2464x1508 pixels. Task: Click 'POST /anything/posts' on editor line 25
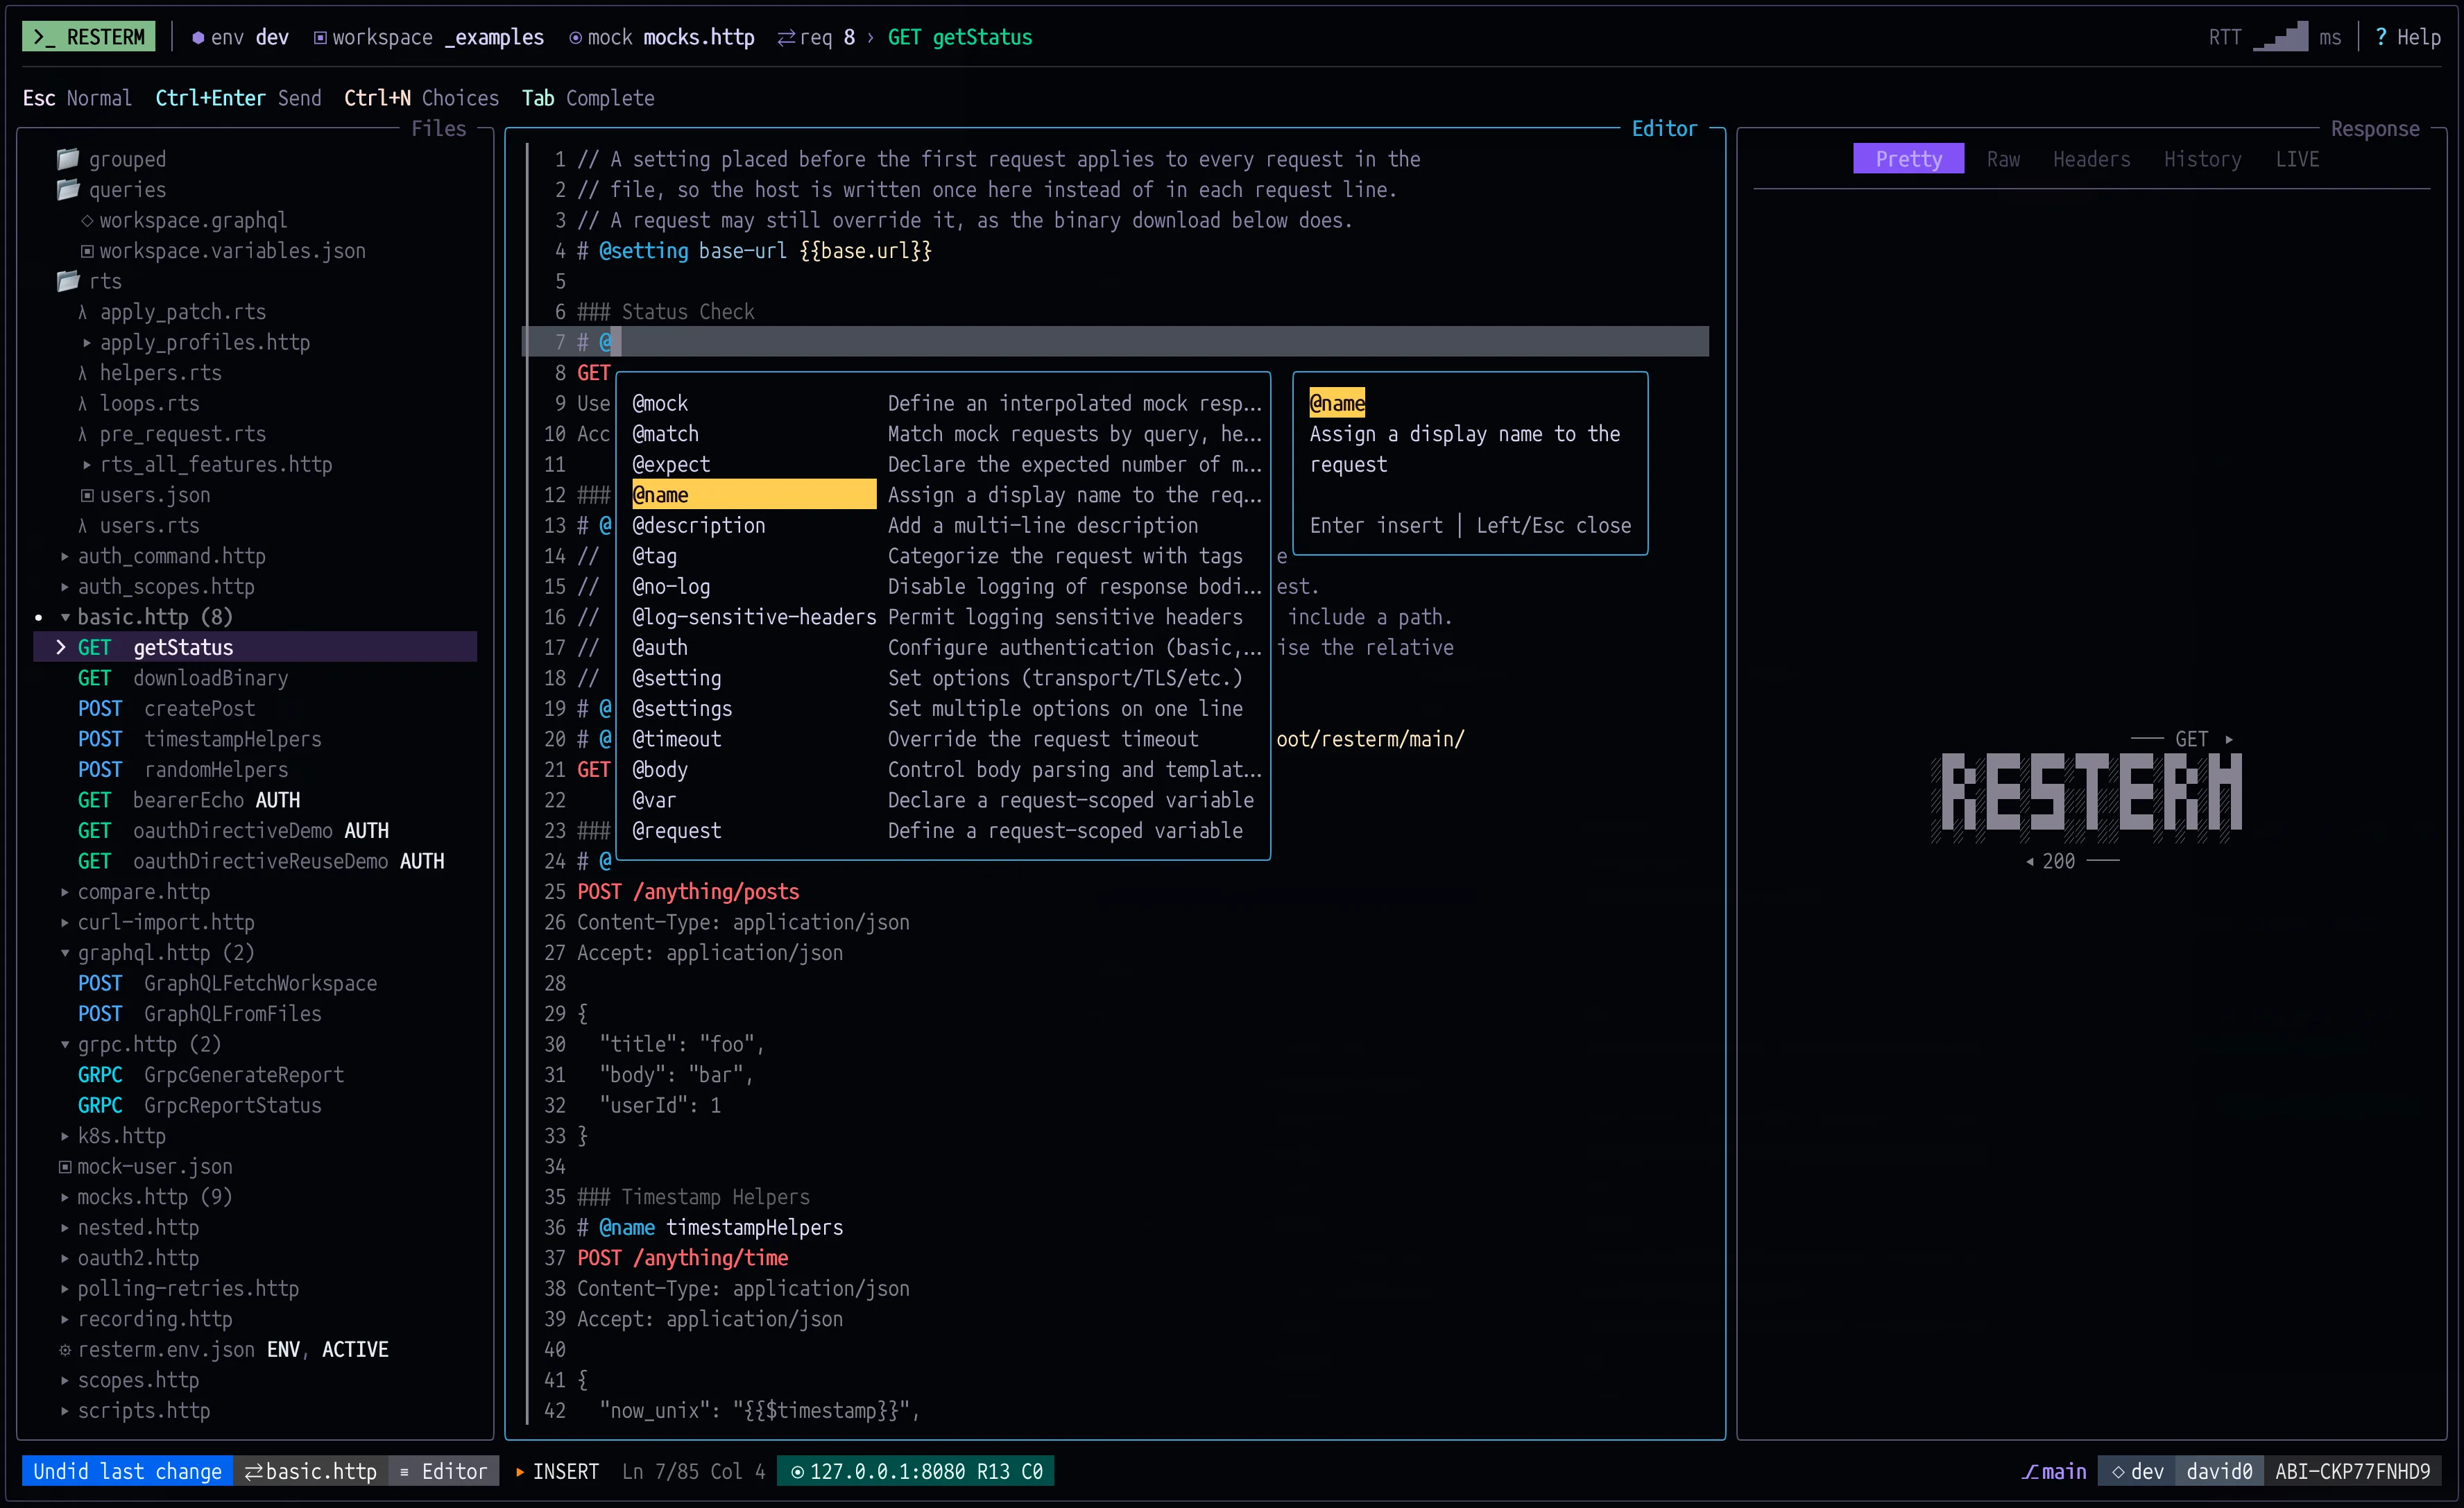pos(688,892)
